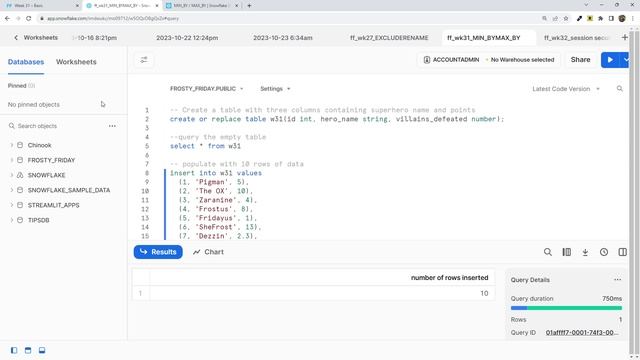The image size is (640, 360).
Task: Switch to the Worksheets sidebar tab
Action: tap(76, 62)
